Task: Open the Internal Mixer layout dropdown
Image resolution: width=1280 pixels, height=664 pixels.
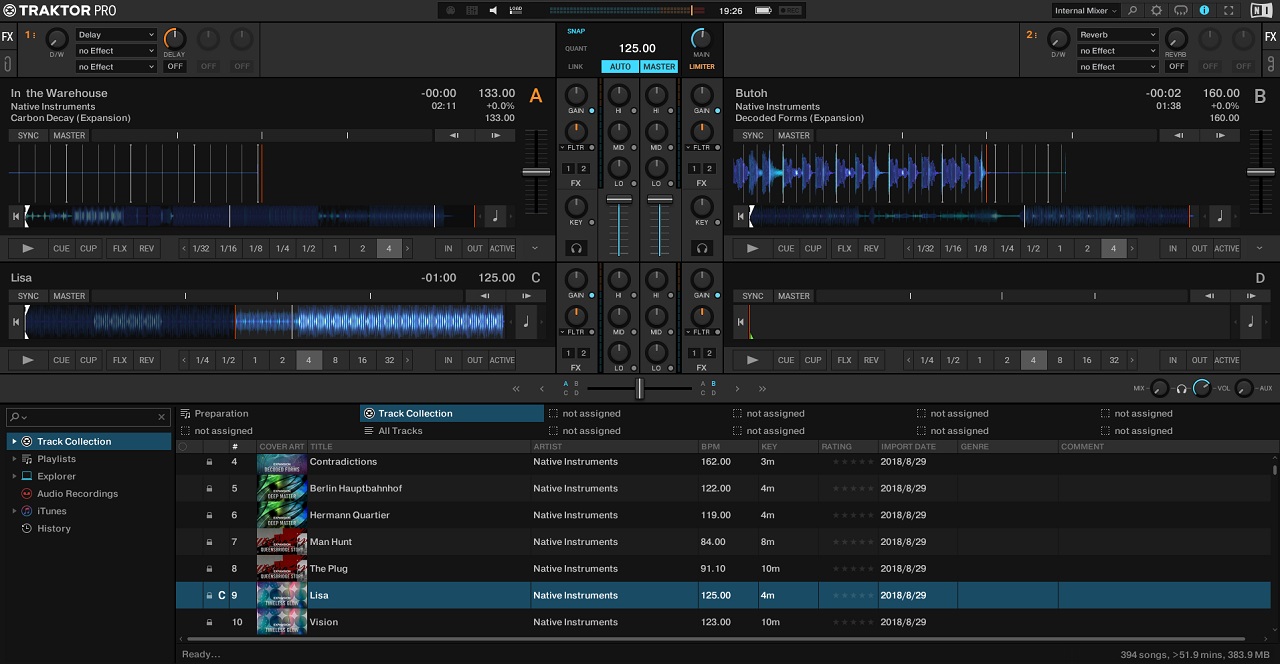Action: click(1086, 10)
